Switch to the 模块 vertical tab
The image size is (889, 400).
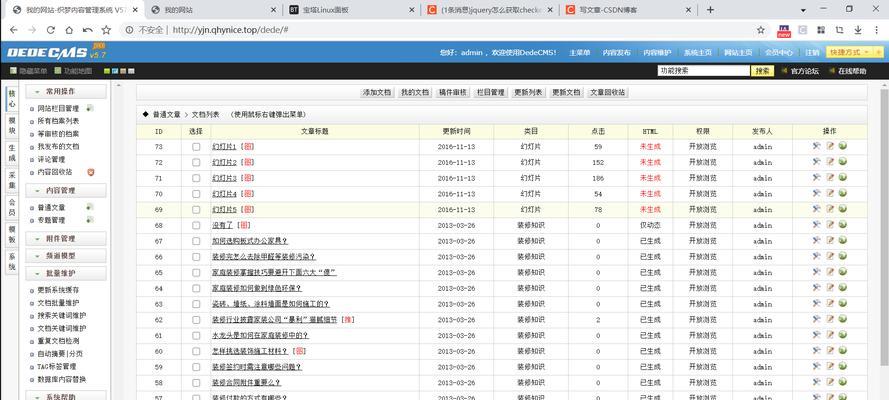pyautogui.click(x=12, y=125)
